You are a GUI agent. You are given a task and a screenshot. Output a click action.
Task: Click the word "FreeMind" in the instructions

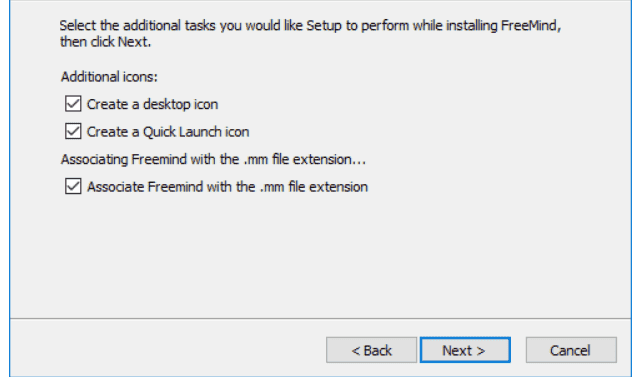point(529,25)
